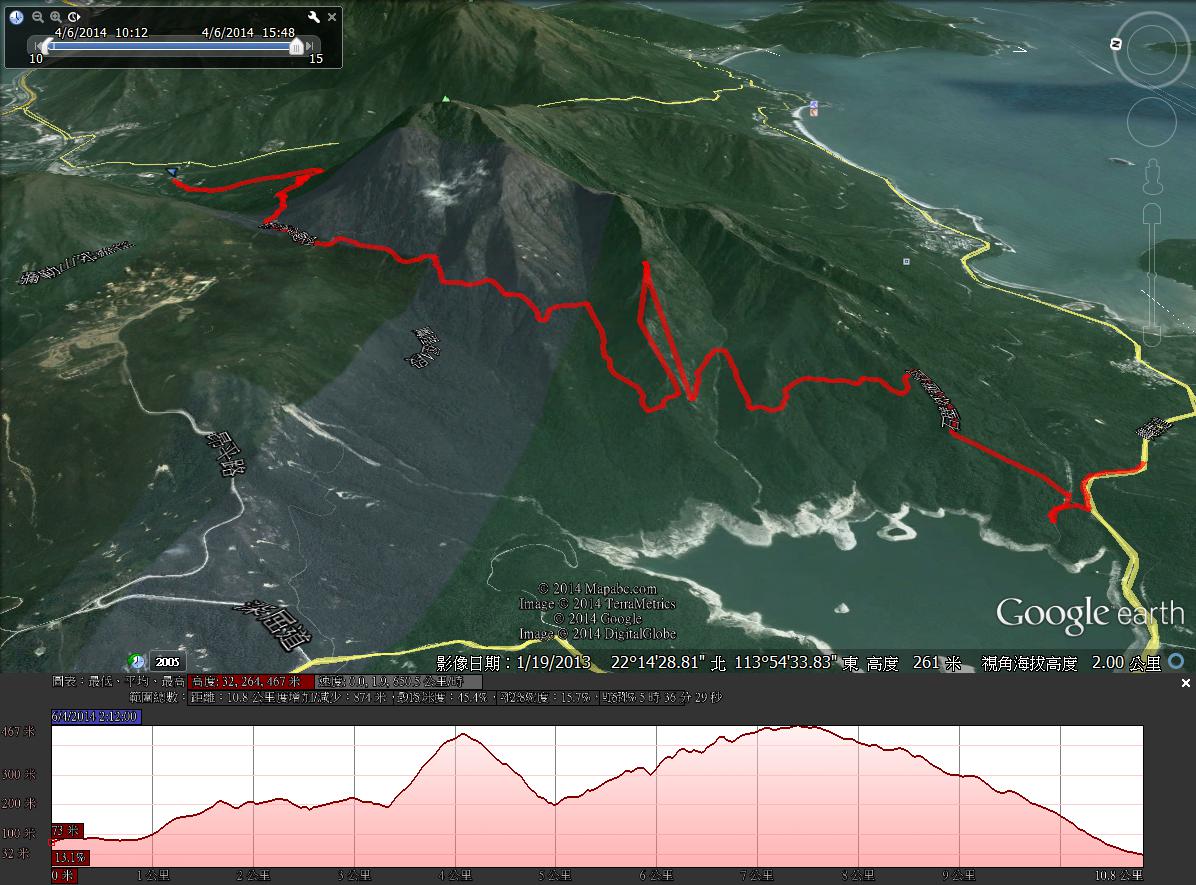1196x885 pixels.
Task: Click the start time 4/6/2014 10:12 label
Action: coord(101,33)
